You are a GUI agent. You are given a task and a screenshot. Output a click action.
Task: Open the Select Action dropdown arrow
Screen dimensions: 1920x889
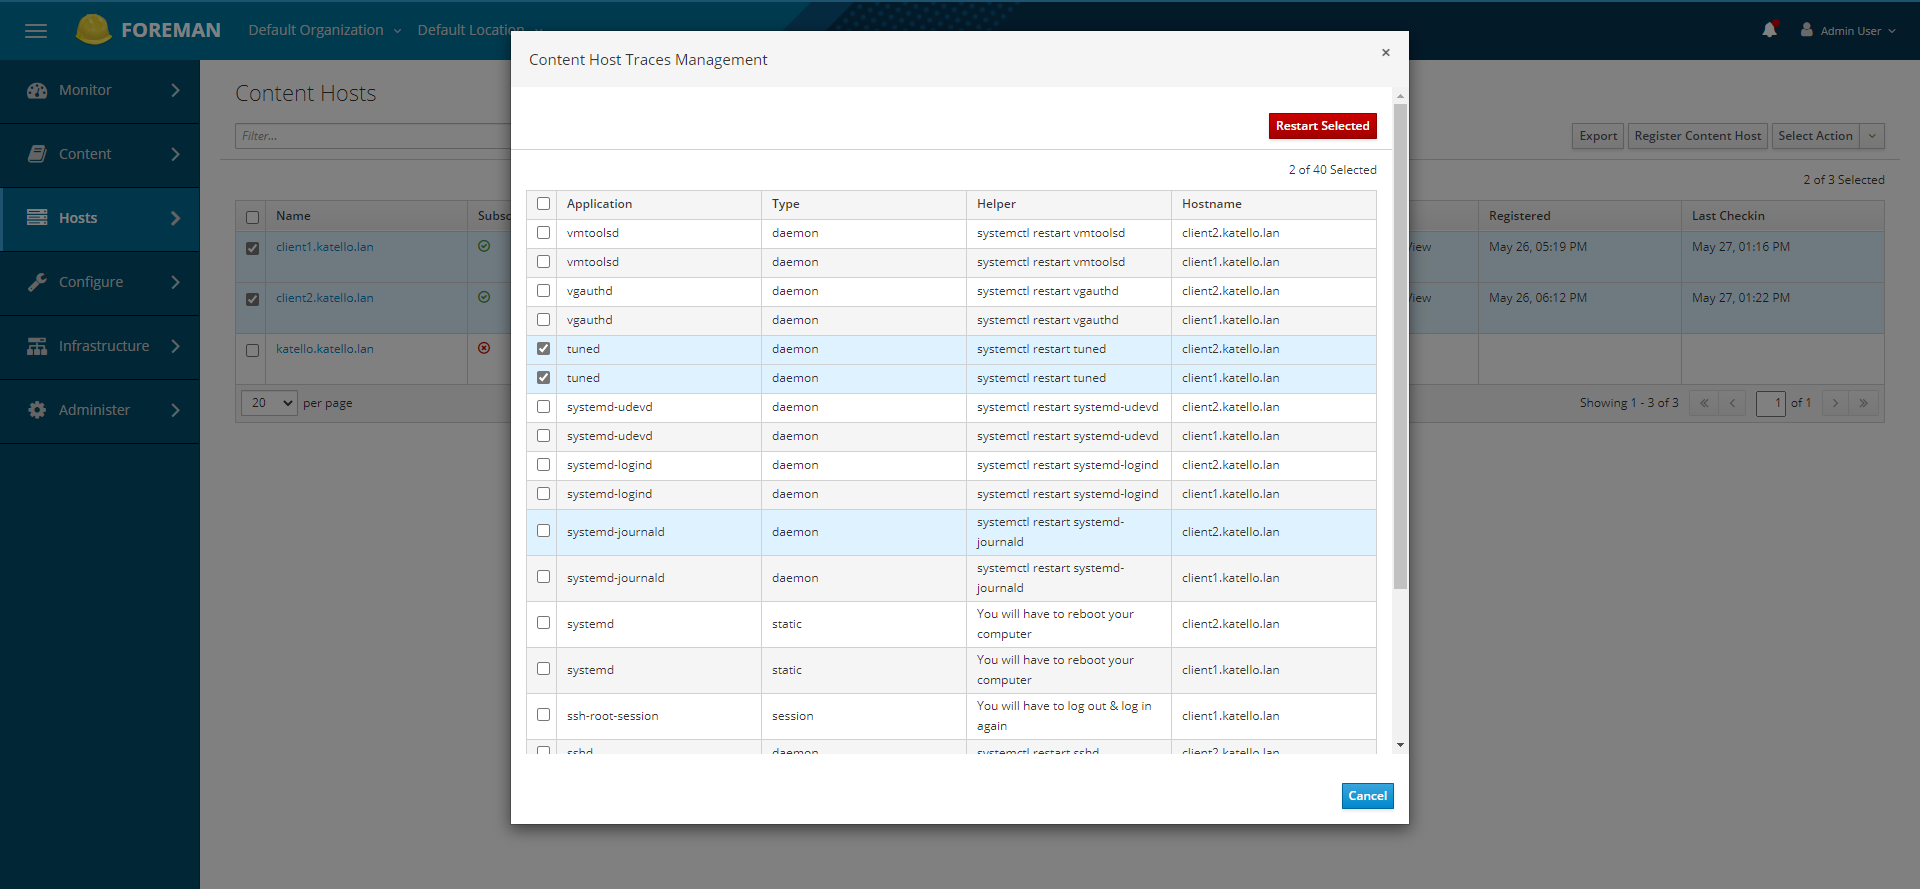click(x=1872, y=136)
